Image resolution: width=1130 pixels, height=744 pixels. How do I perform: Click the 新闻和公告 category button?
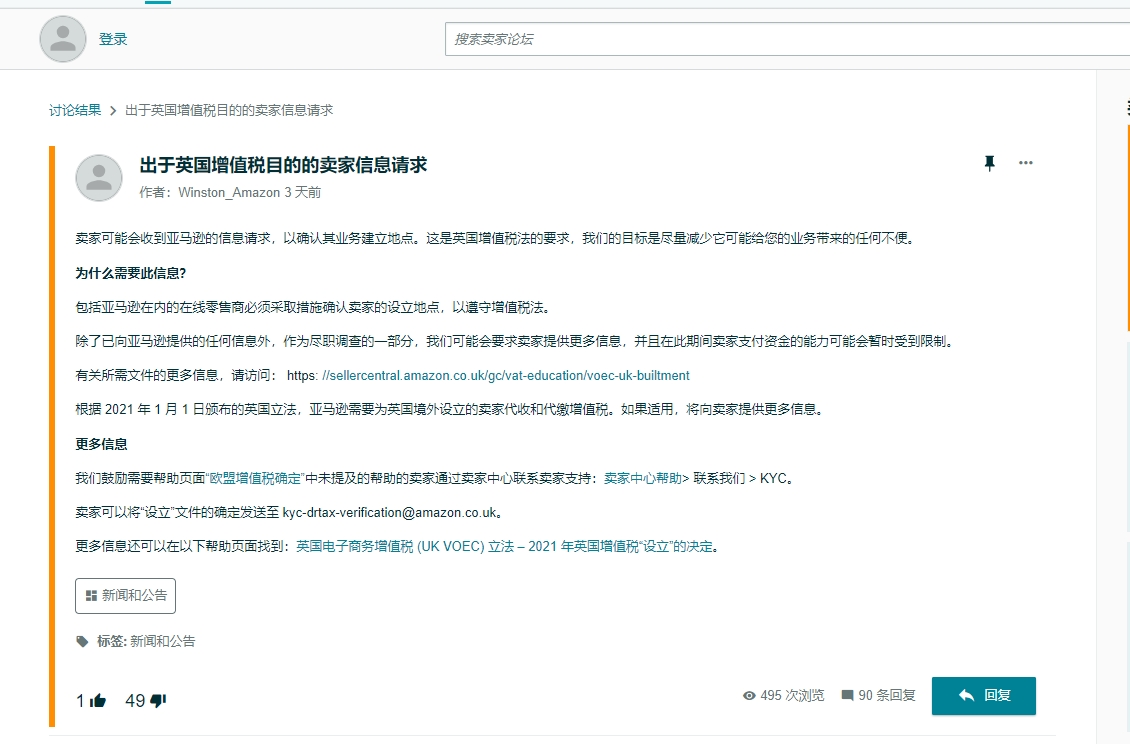click(125, 595)
